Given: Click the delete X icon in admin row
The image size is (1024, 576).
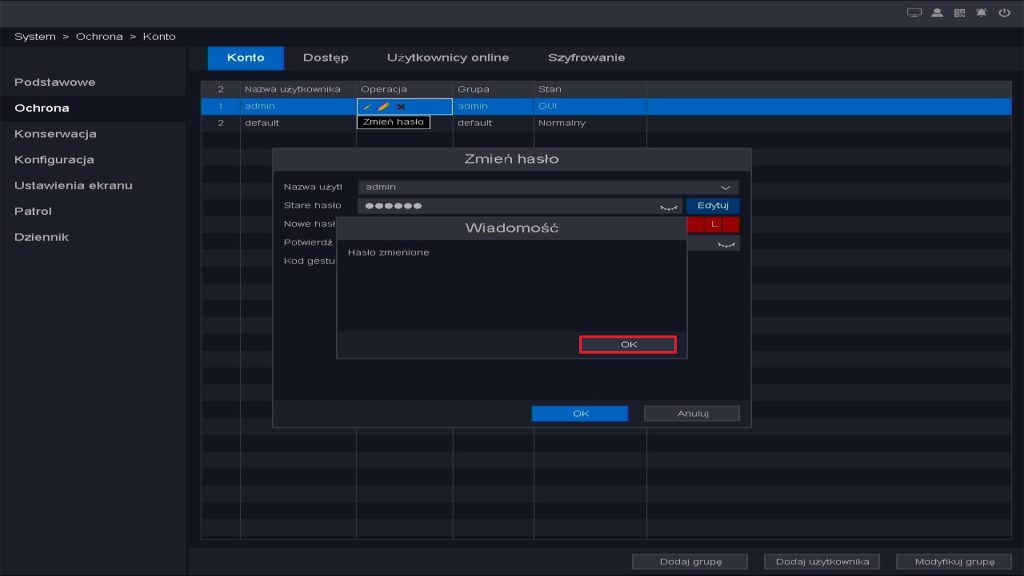Looking at the screenshot, I should (401, 107).
